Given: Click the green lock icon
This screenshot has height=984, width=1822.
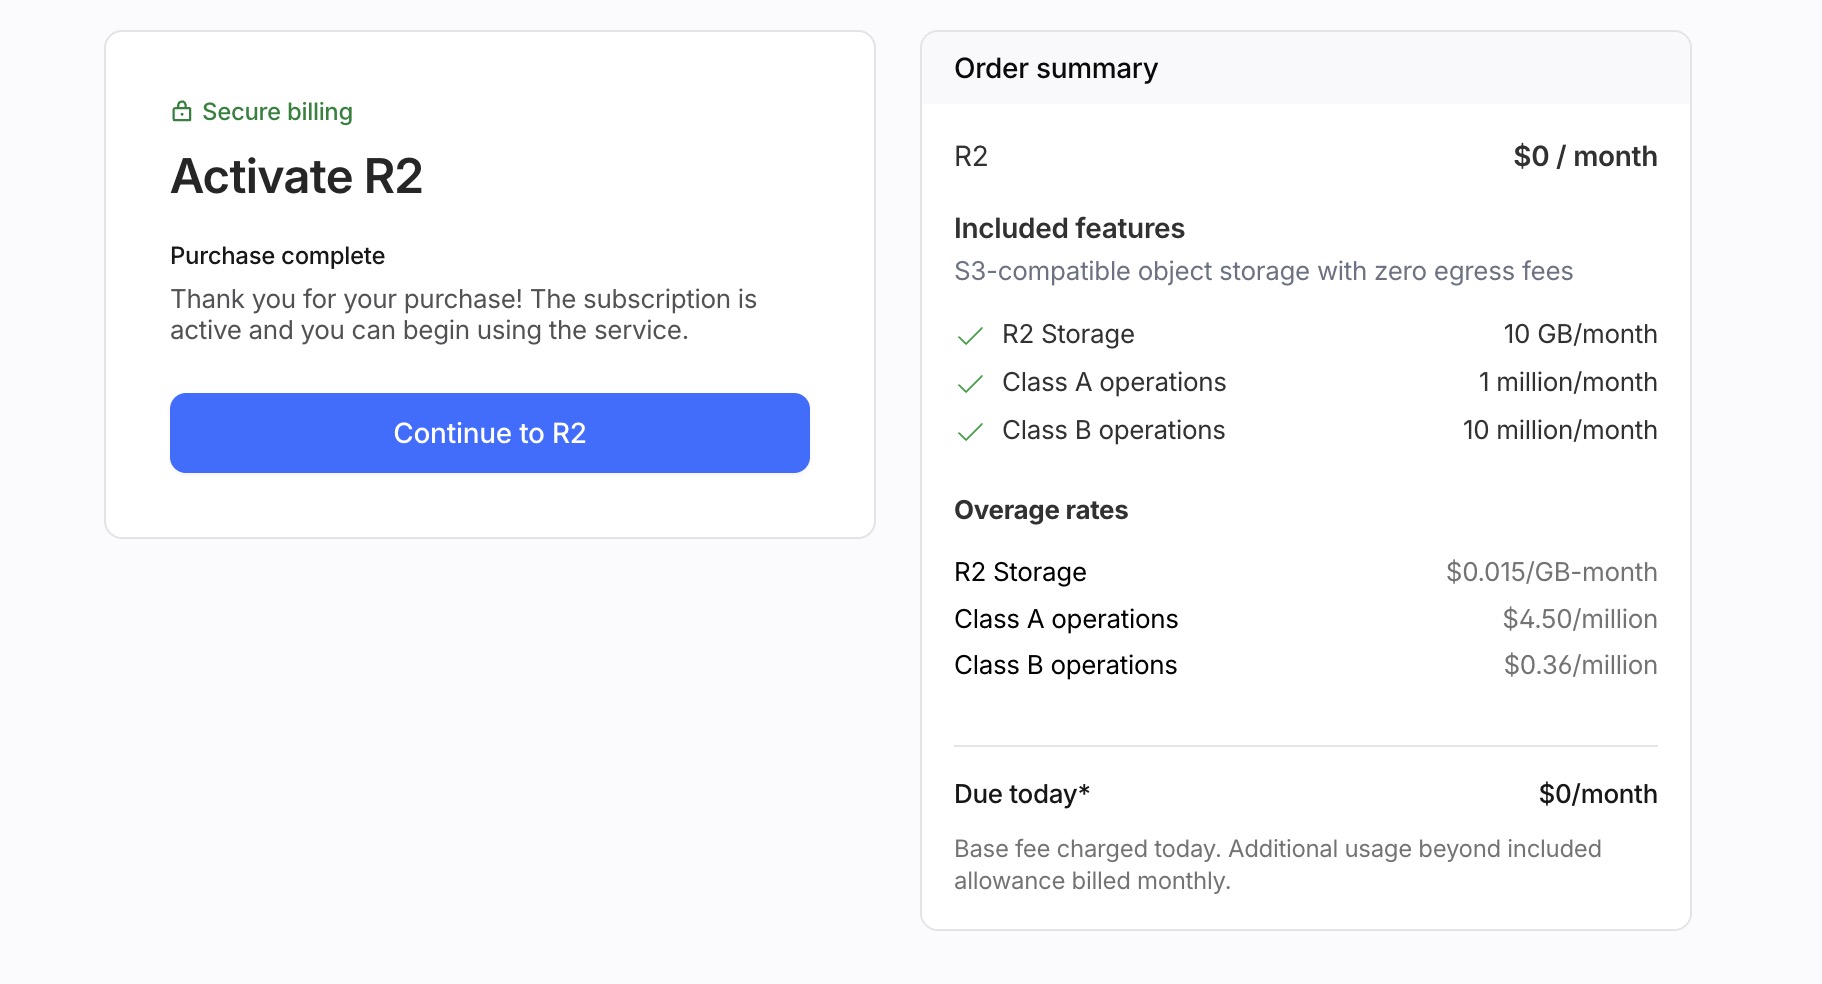Looking at the screenshot, I should (x=182, y=111).
